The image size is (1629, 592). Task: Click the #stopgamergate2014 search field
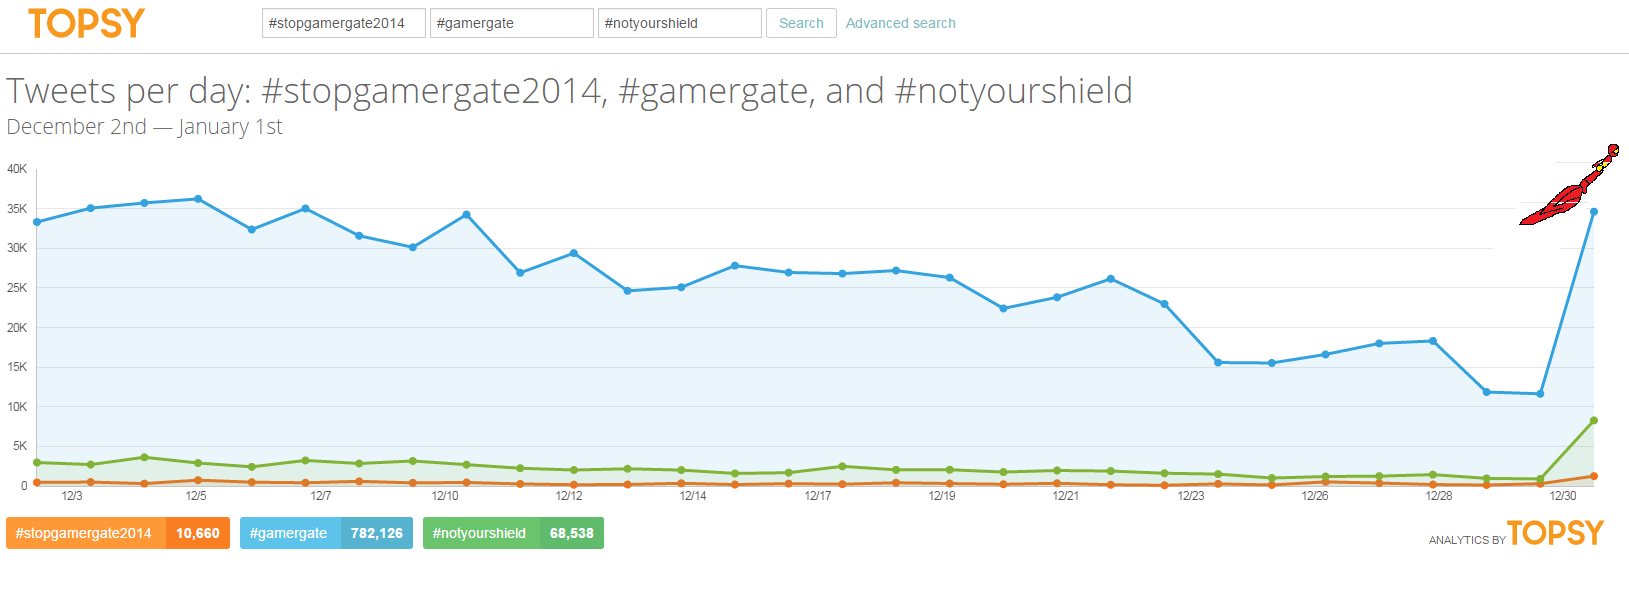(x=344, y=23)
